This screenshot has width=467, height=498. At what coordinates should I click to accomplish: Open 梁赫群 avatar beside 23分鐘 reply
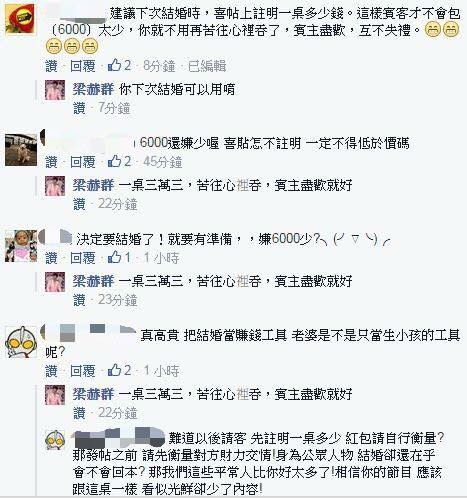(55, 282)
